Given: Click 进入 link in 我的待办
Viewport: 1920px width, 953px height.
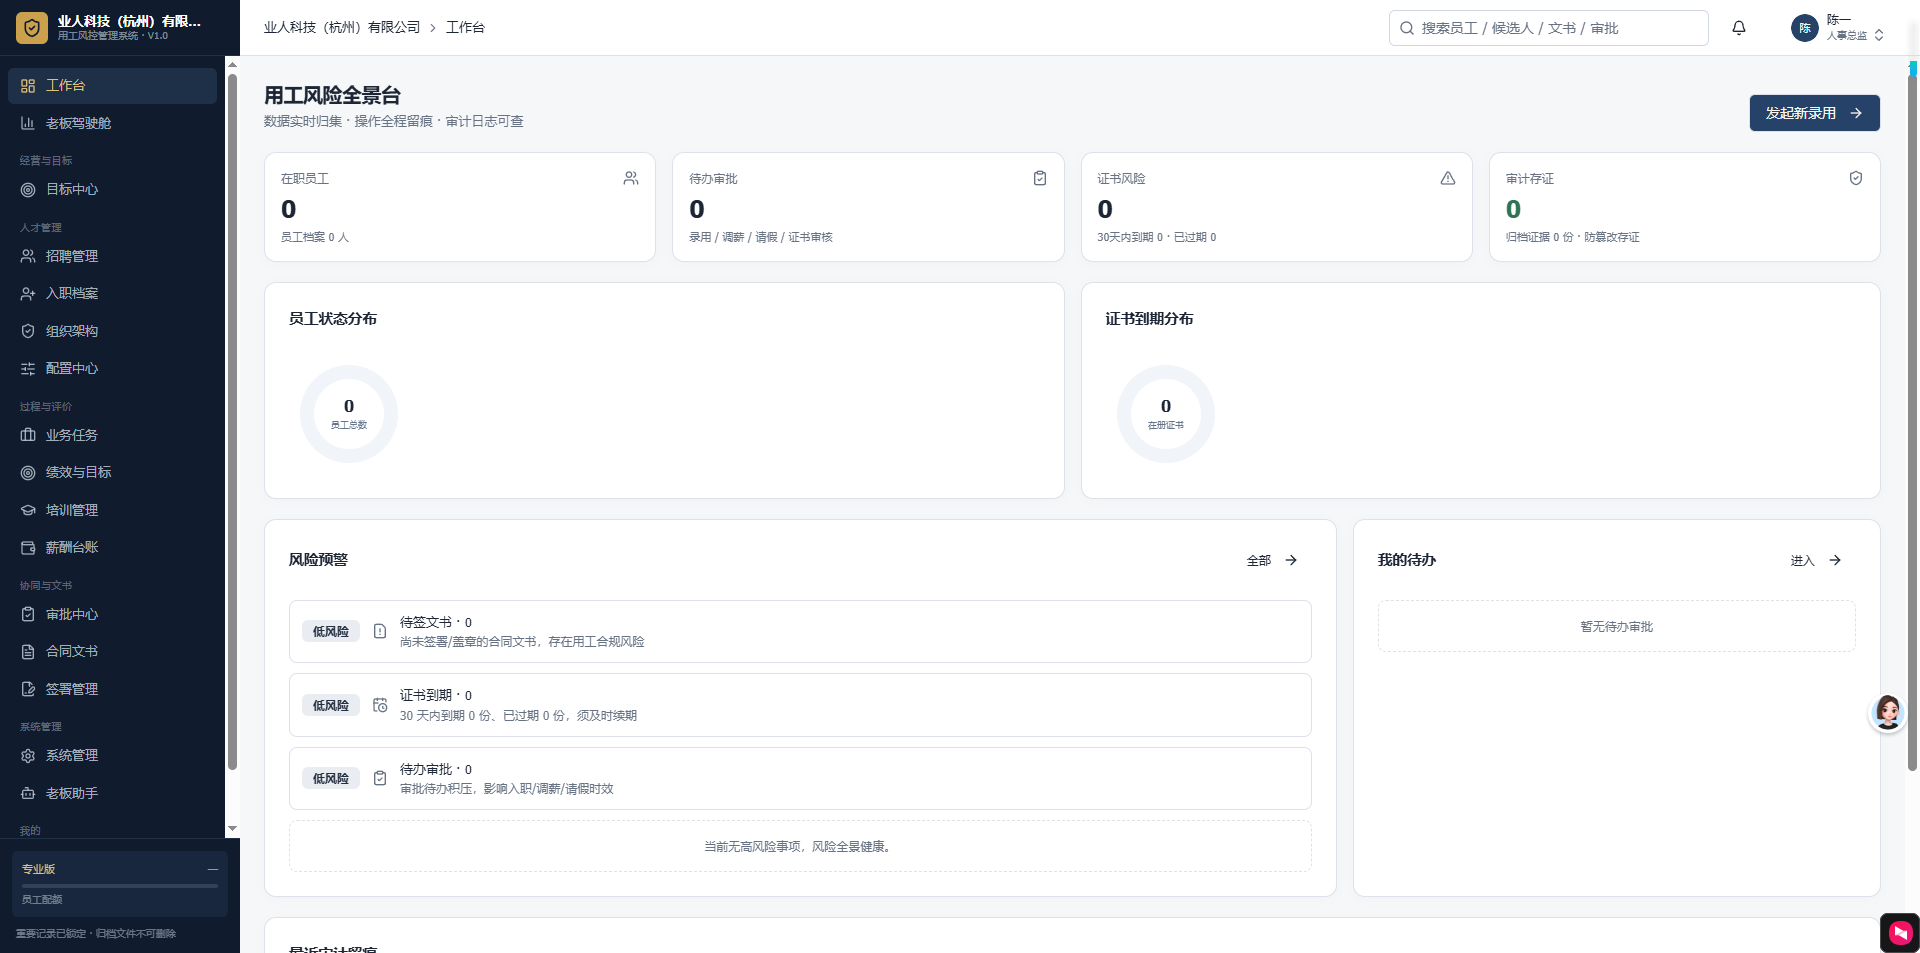Looking at the screenshot, I should pos(1816,561).
